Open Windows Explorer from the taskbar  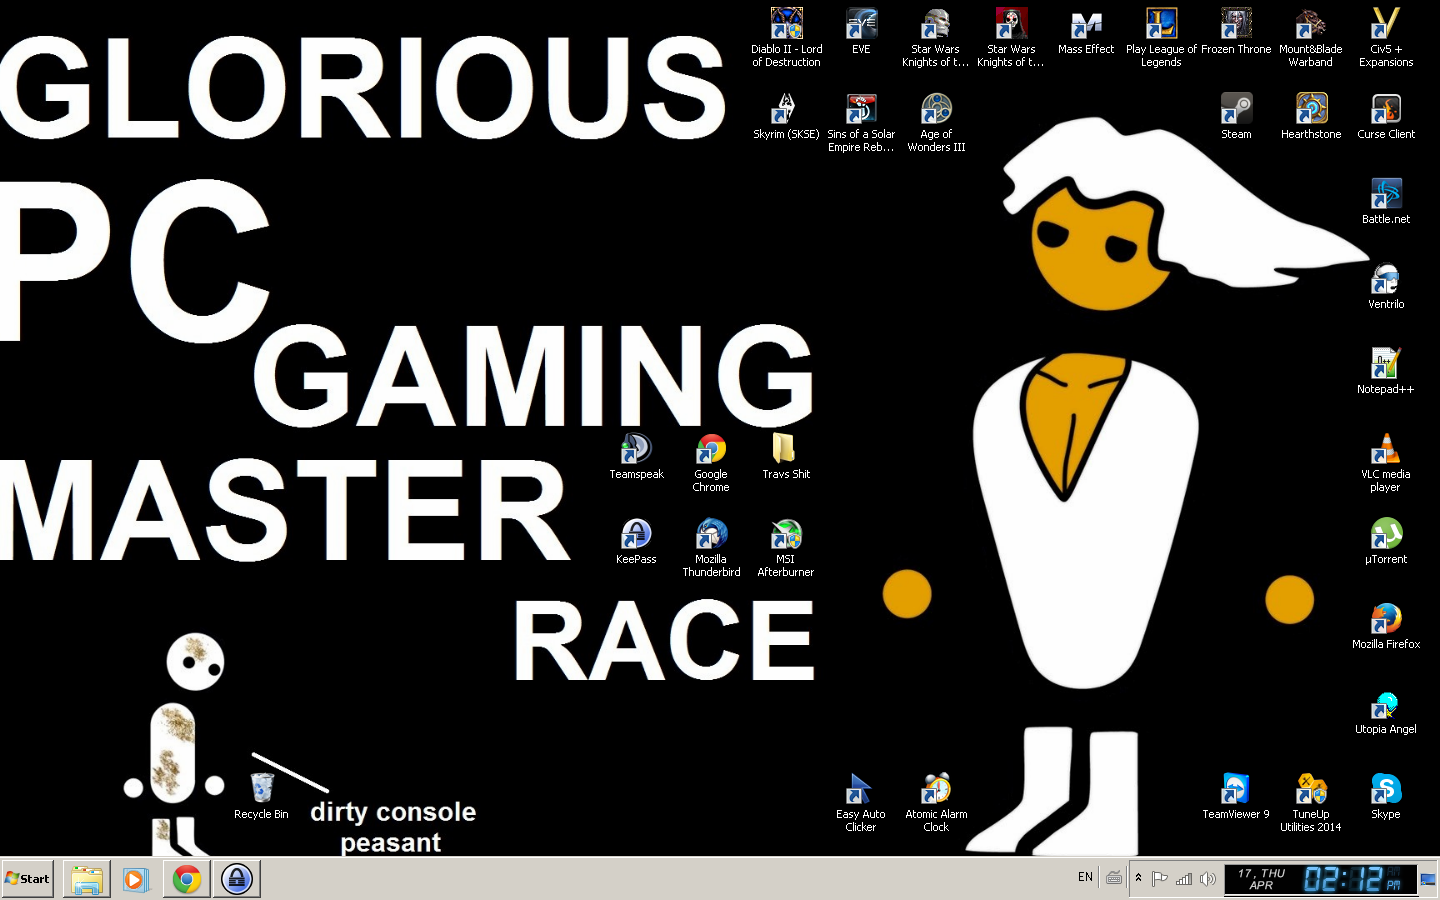click(86, 879)
